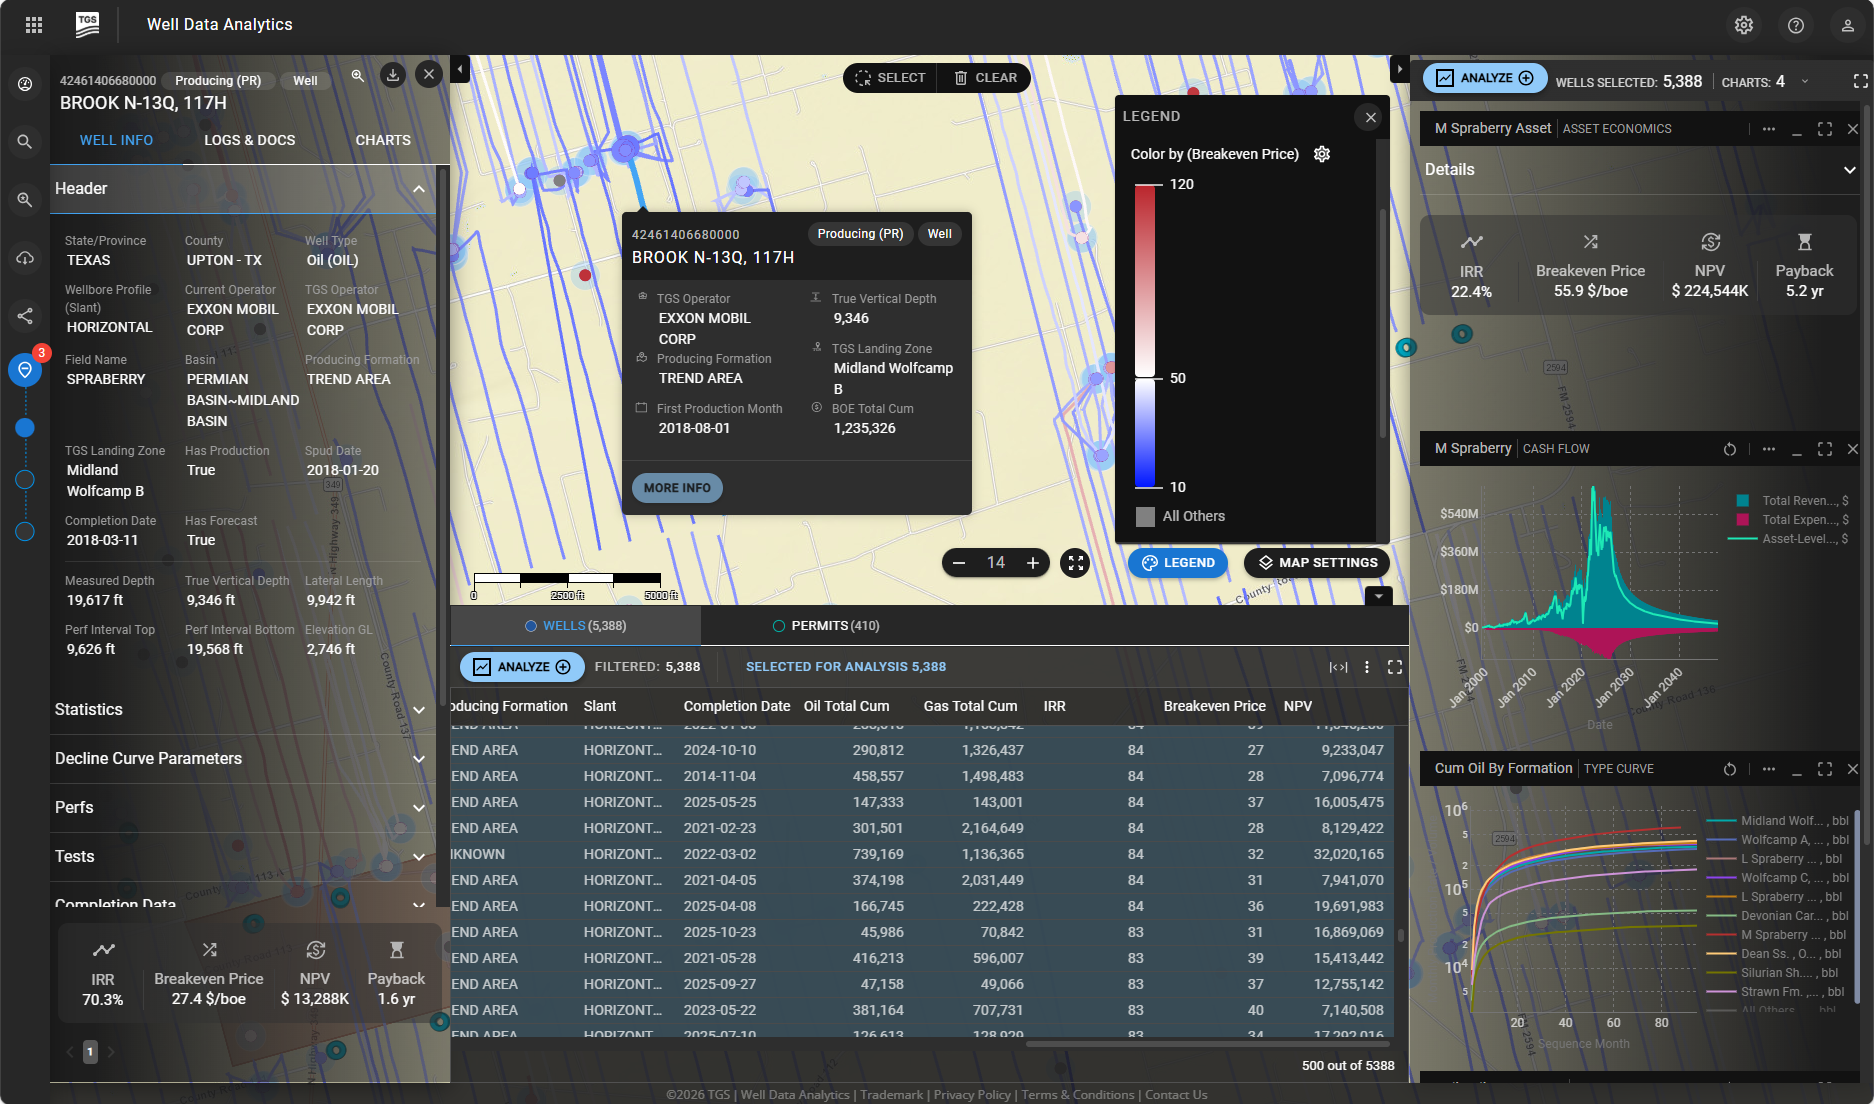Select the Permits (410) radio tab

826,626
